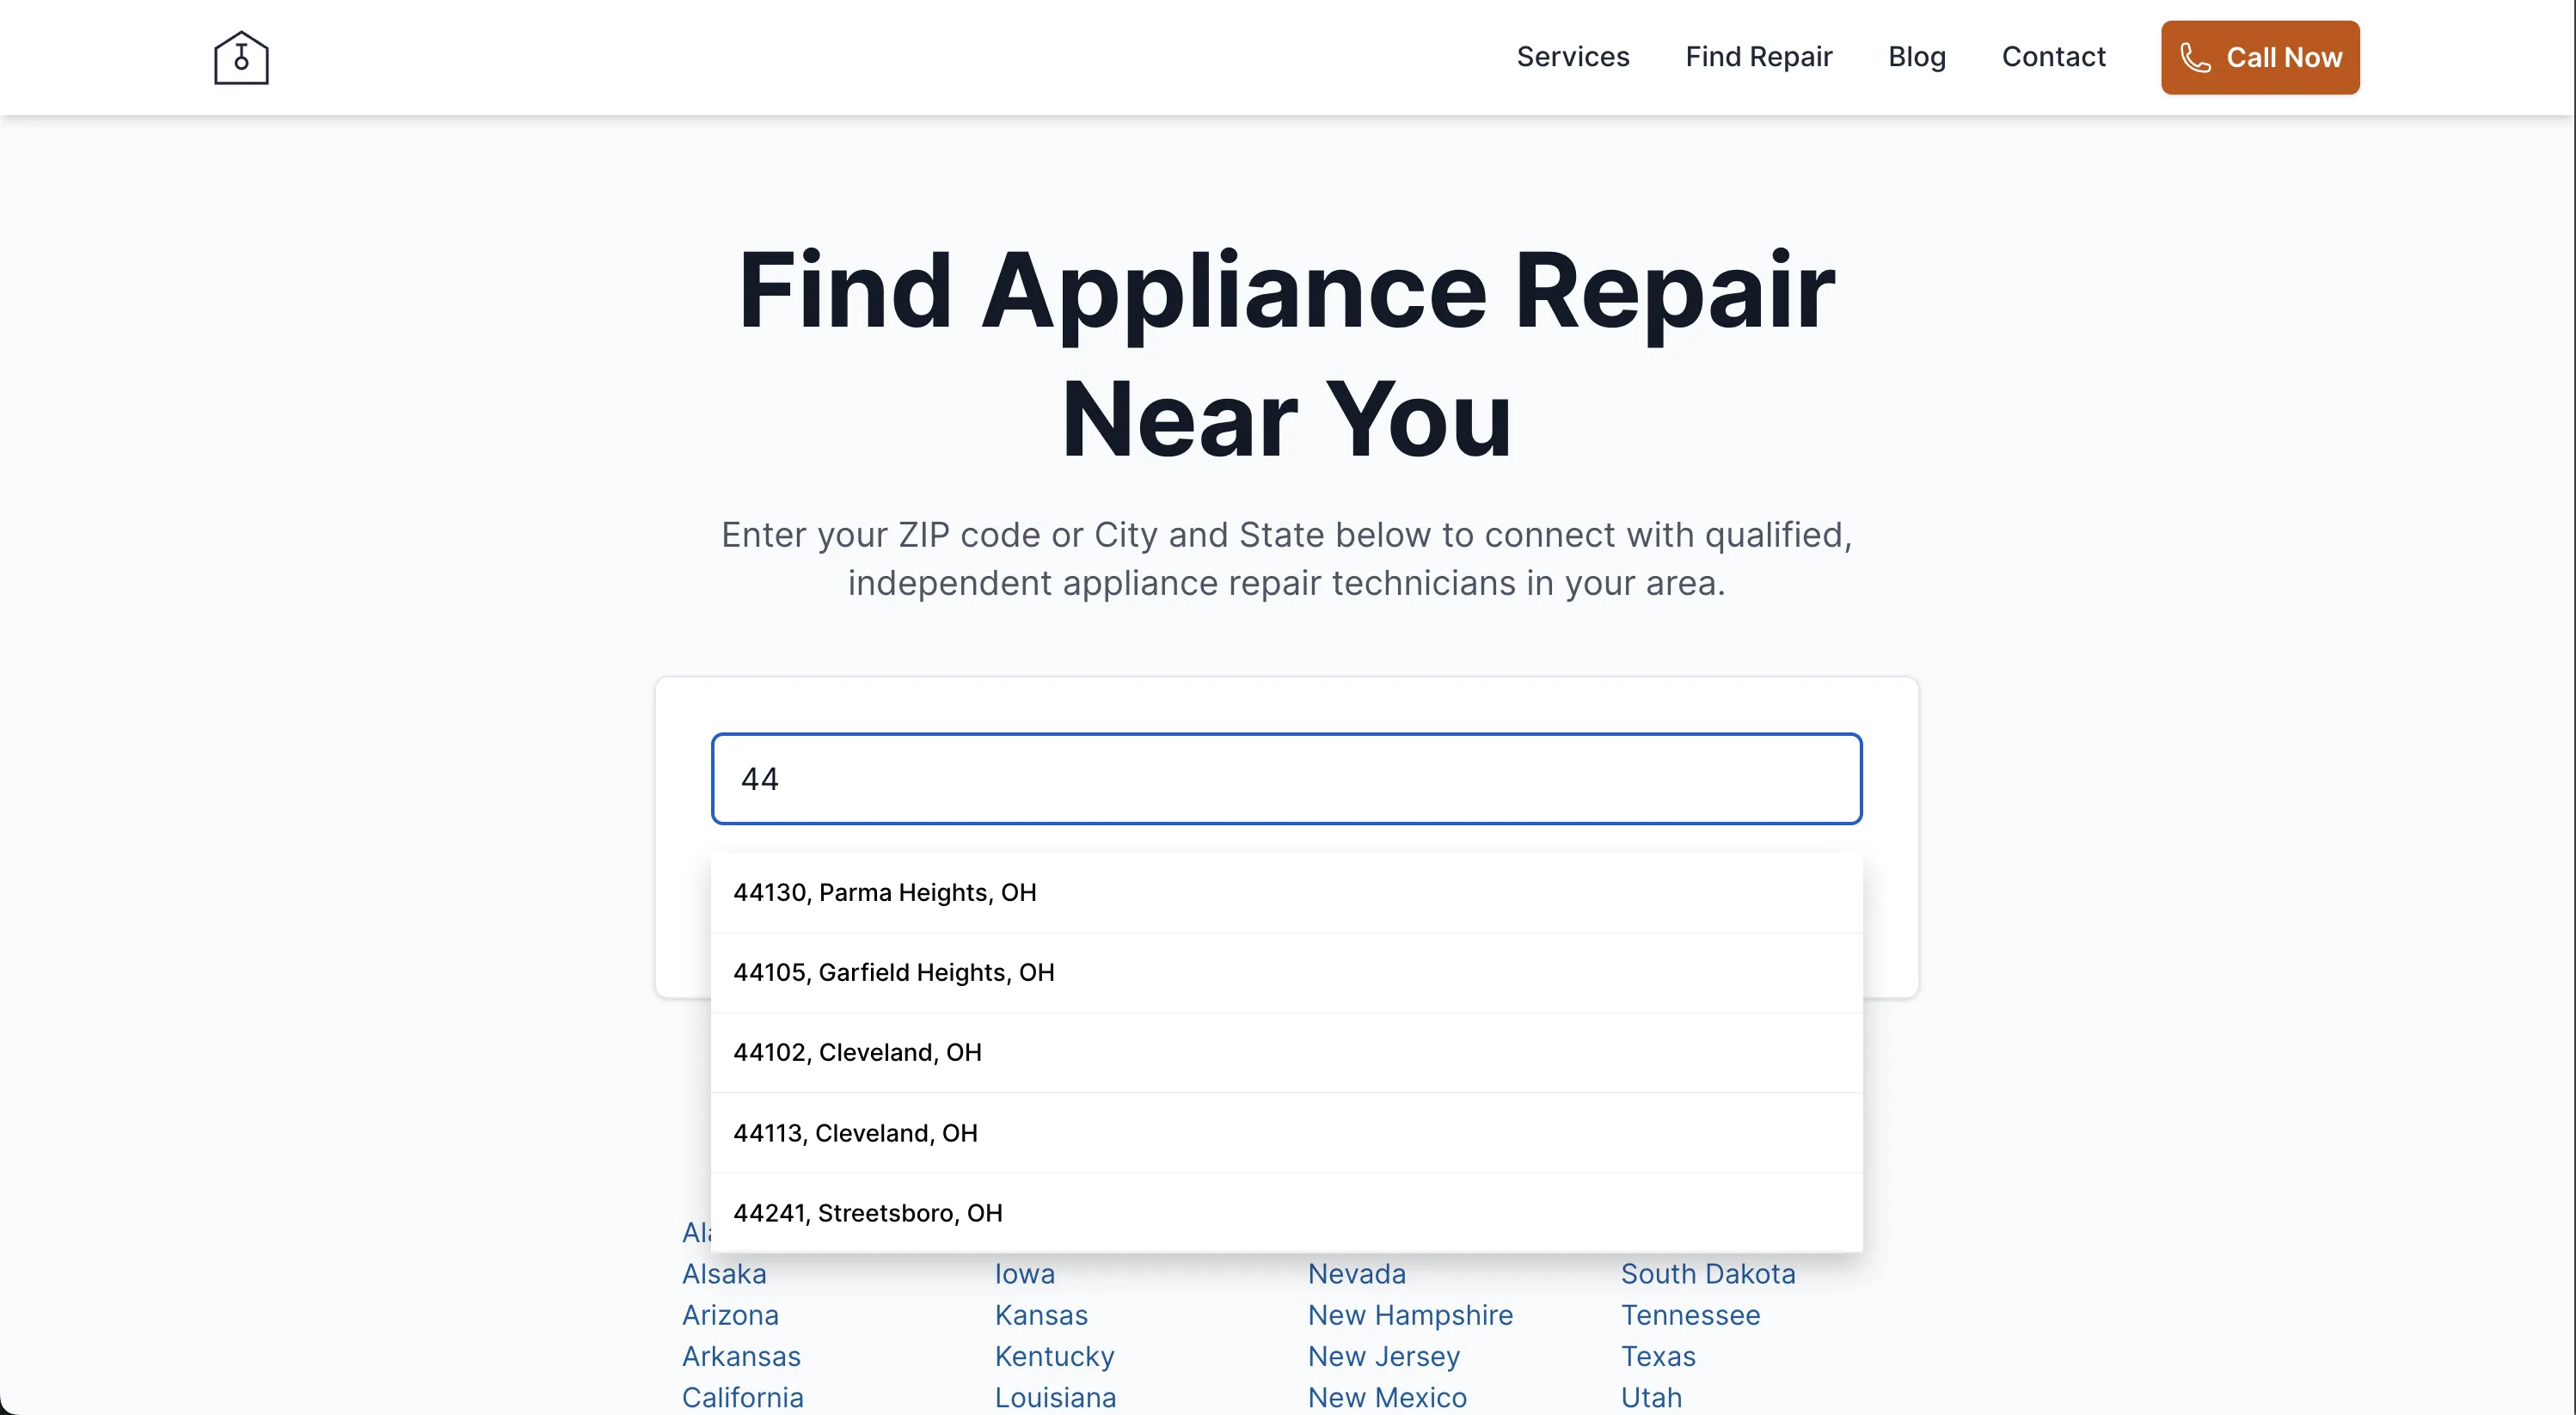Open the Texas state link
Viewport: 2576px width, 1415px height.
point(1659,1356)
